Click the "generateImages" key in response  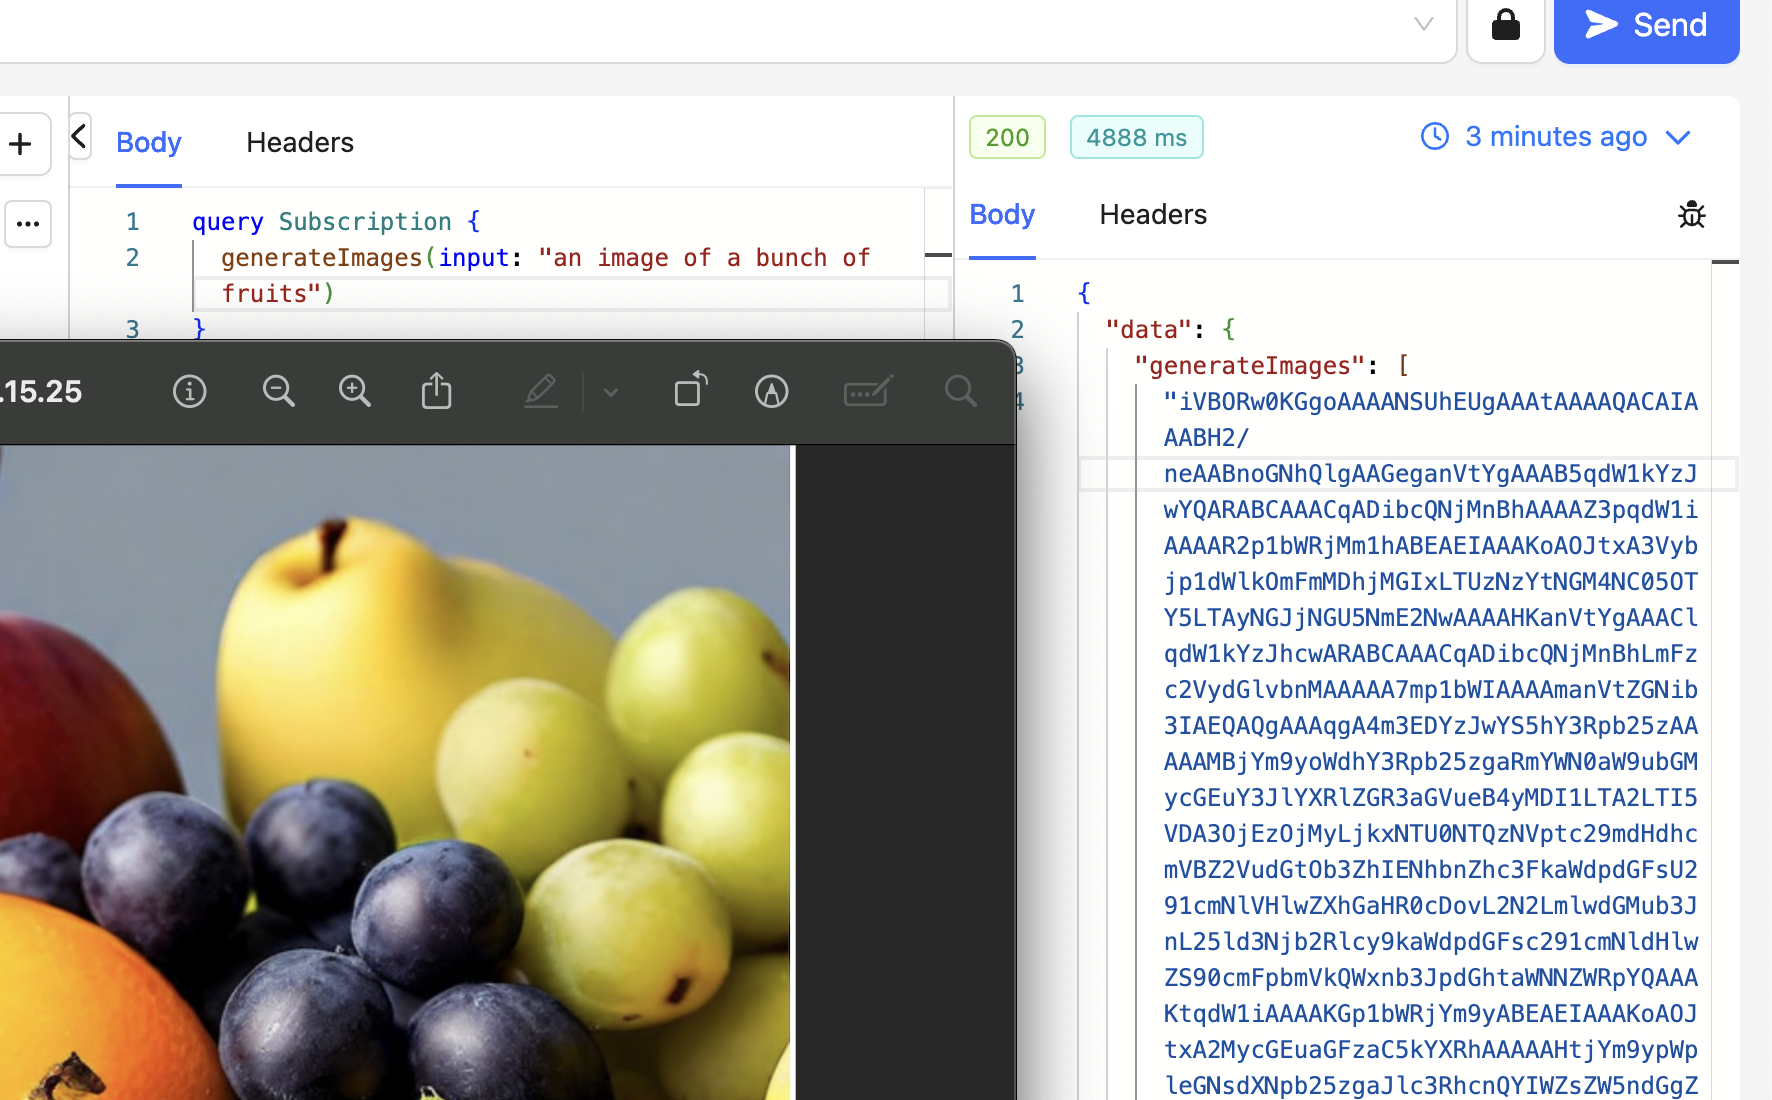pyautogui.click(x=1250, y=366)
